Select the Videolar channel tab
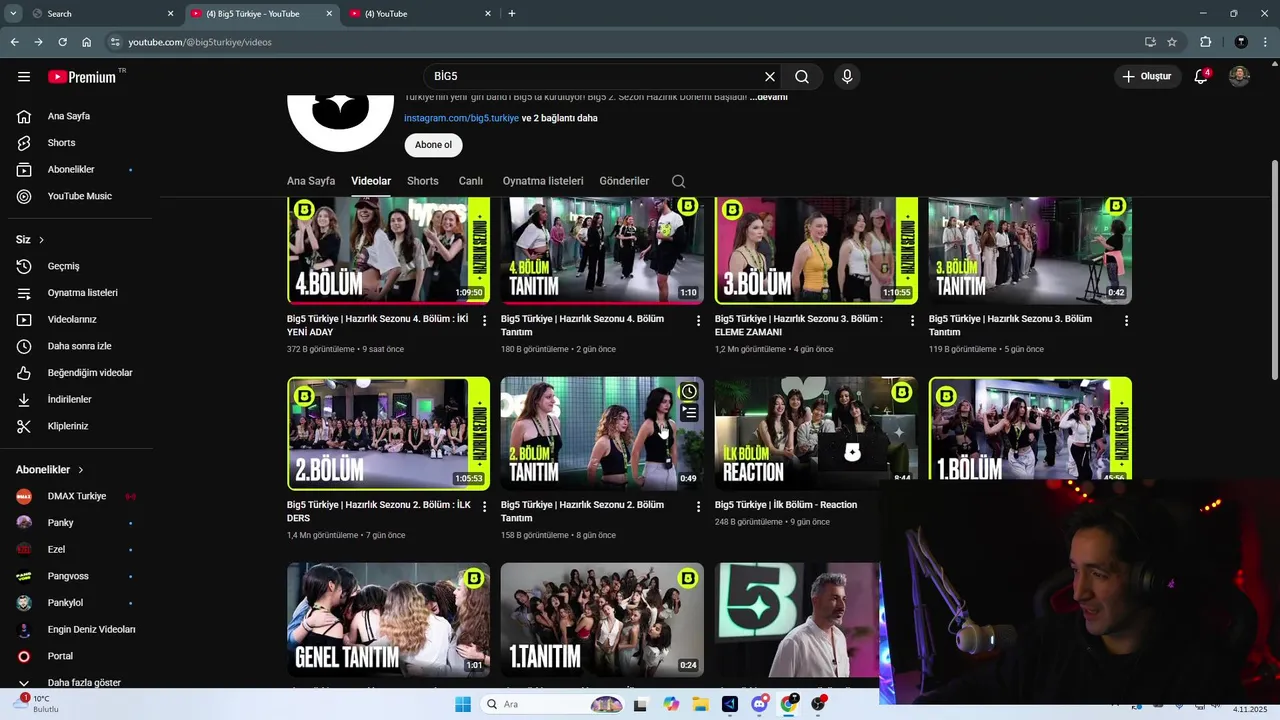 tap(371, 181)
